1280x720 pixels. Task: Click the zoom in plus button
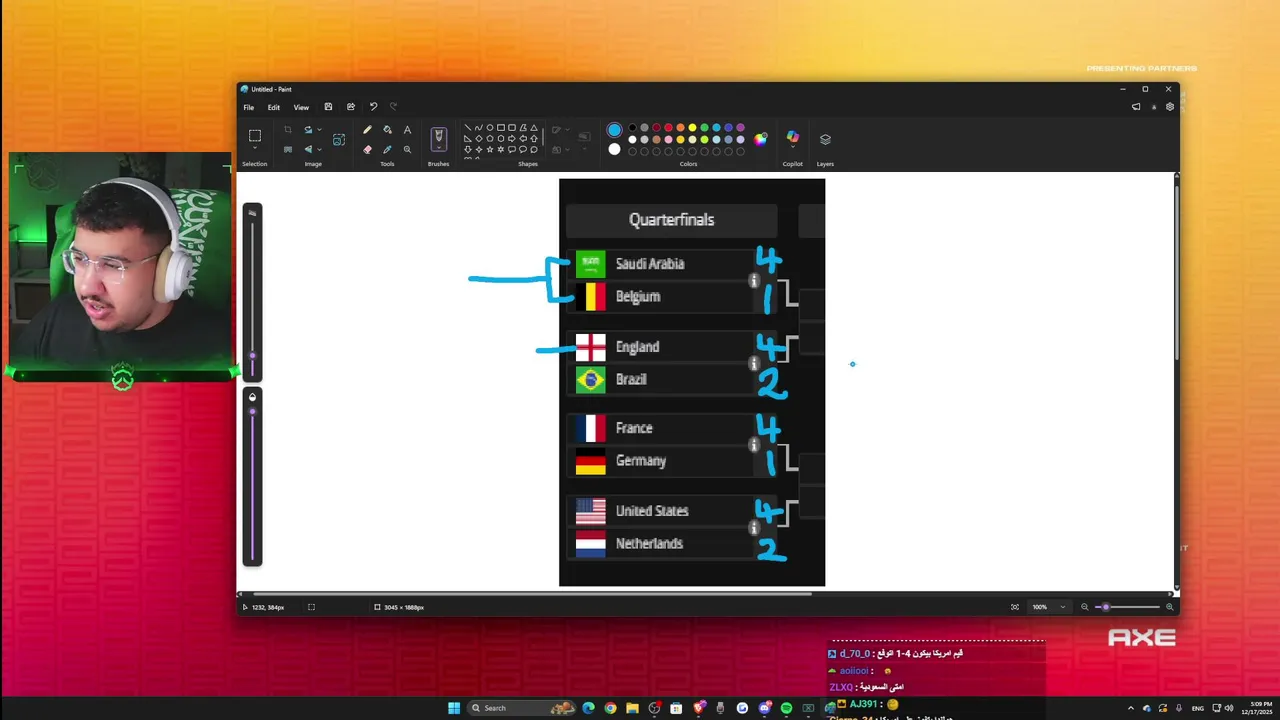click(1169, 607)
